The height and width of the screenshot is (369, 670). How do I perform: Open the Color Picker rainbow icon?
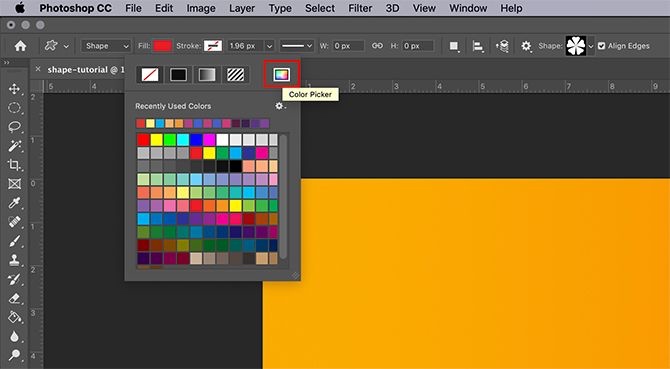(281, 75)
